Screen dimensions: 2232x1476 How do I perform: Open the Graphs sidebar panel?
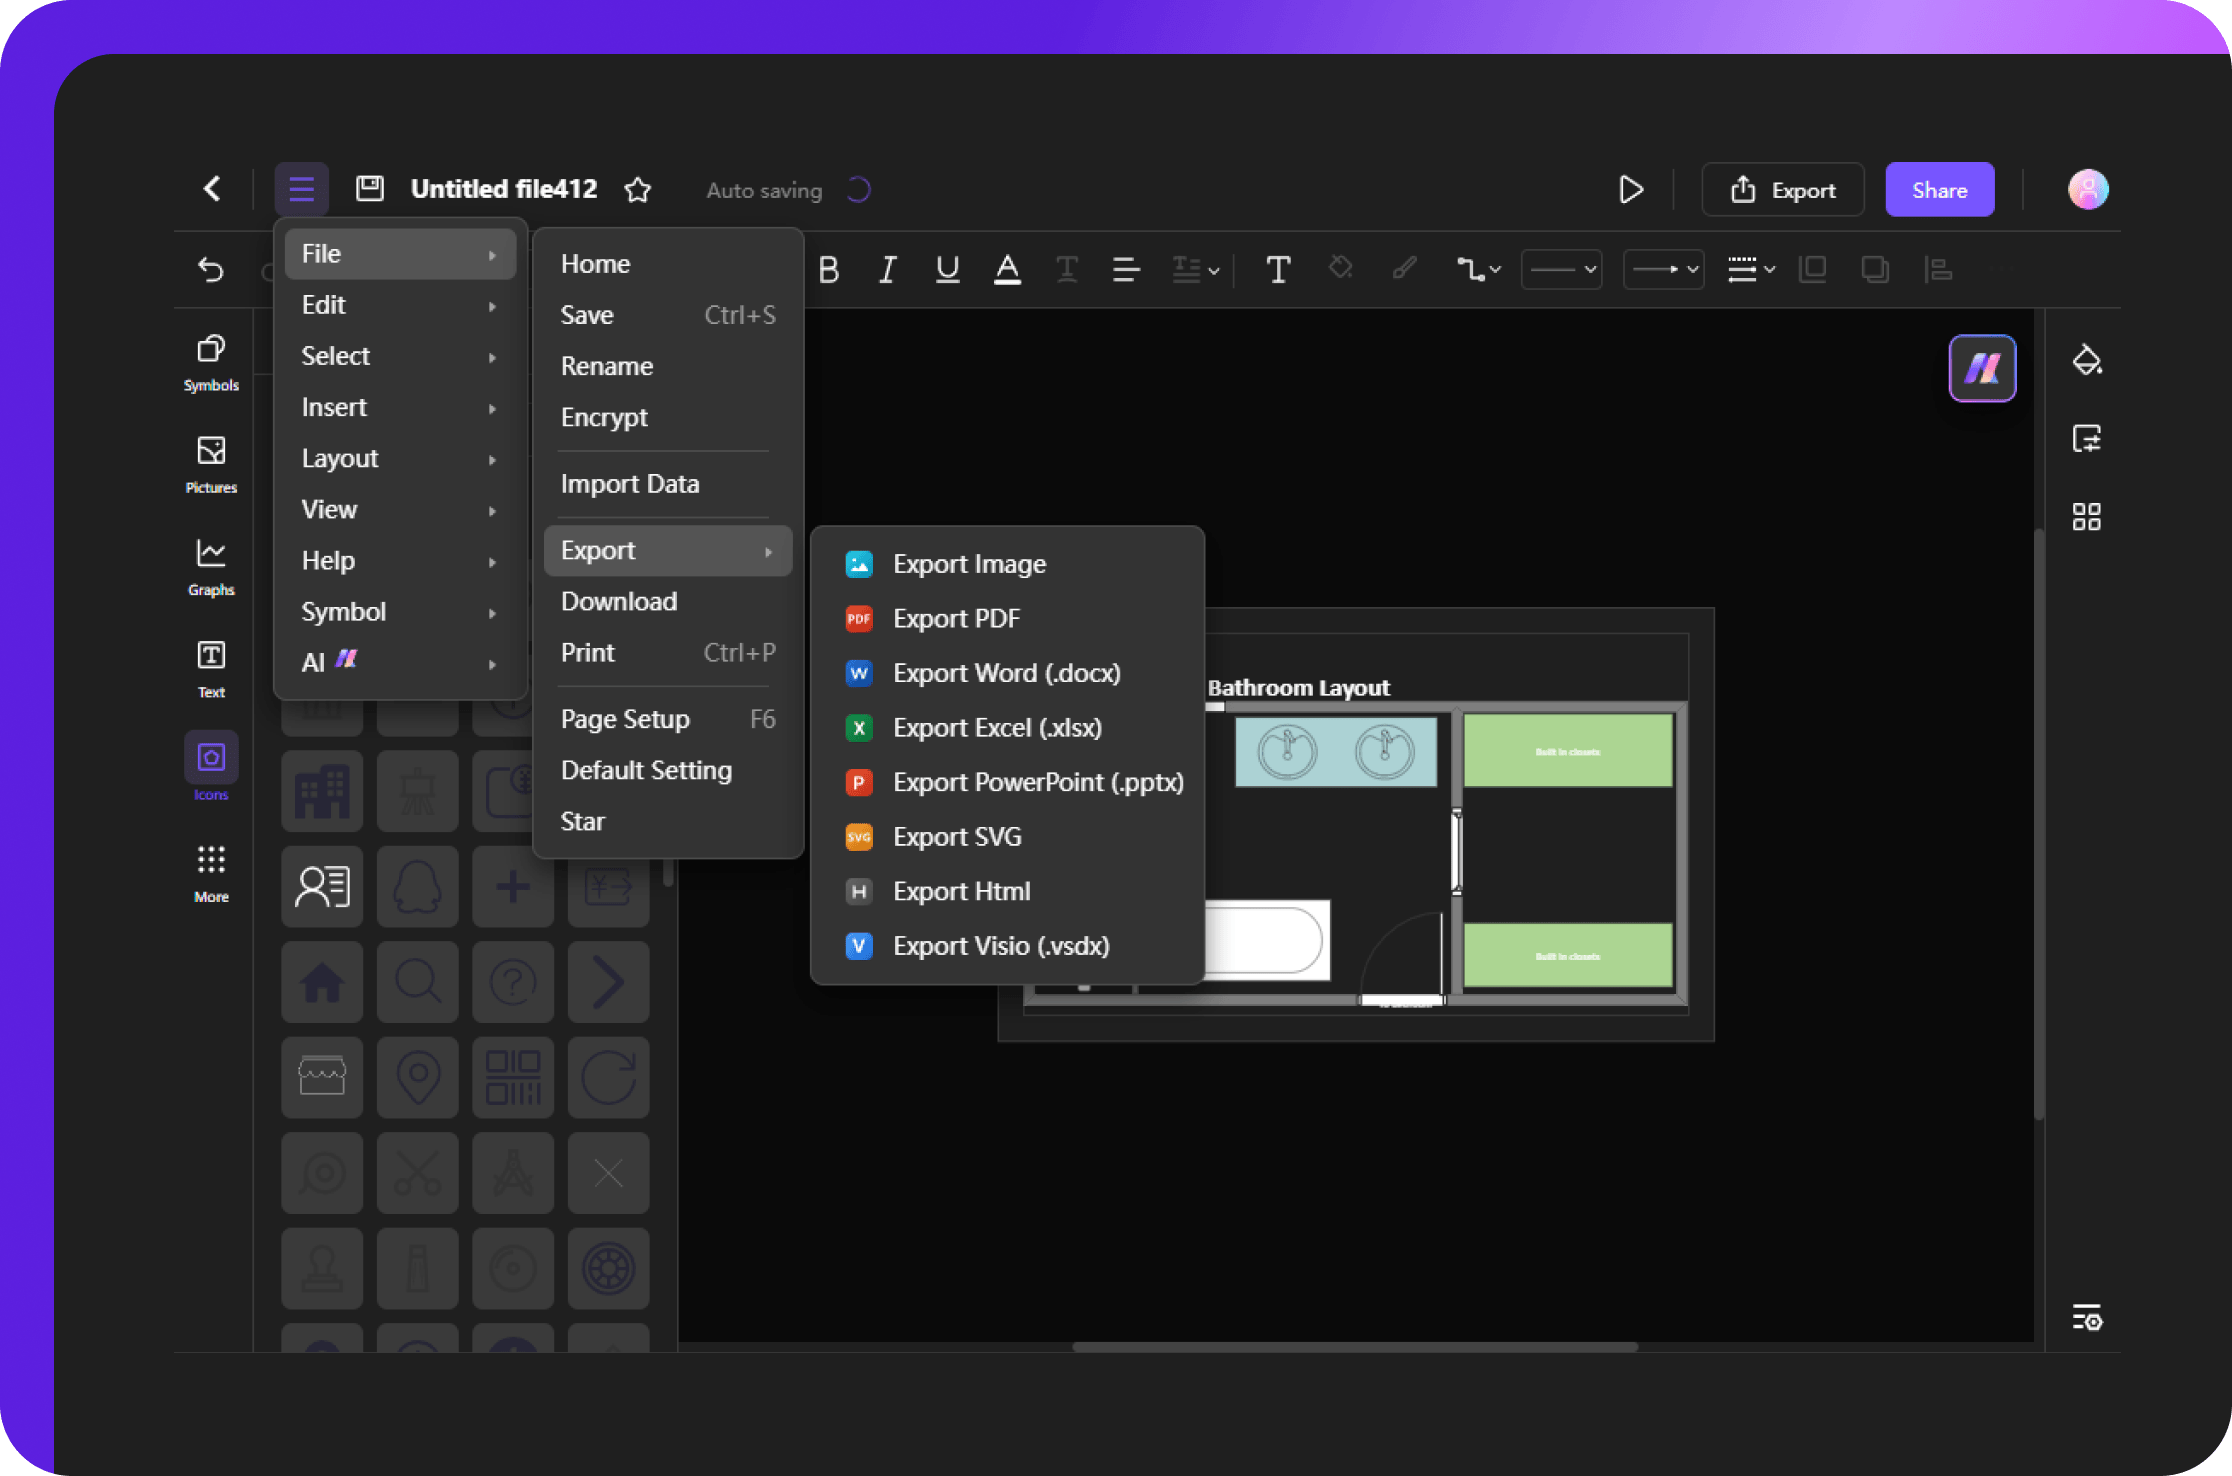(x=211, y=567)
